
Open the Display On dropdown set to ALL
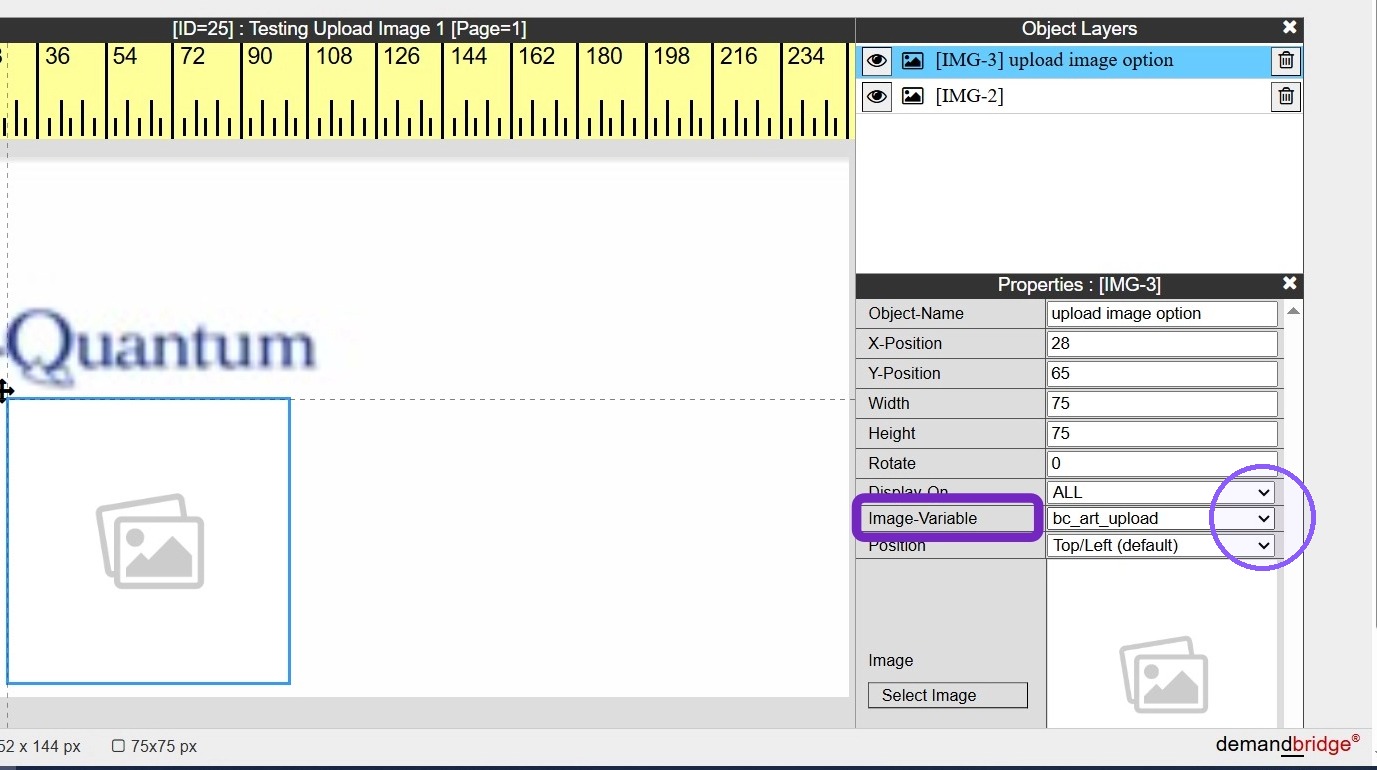coord(1162,492)
